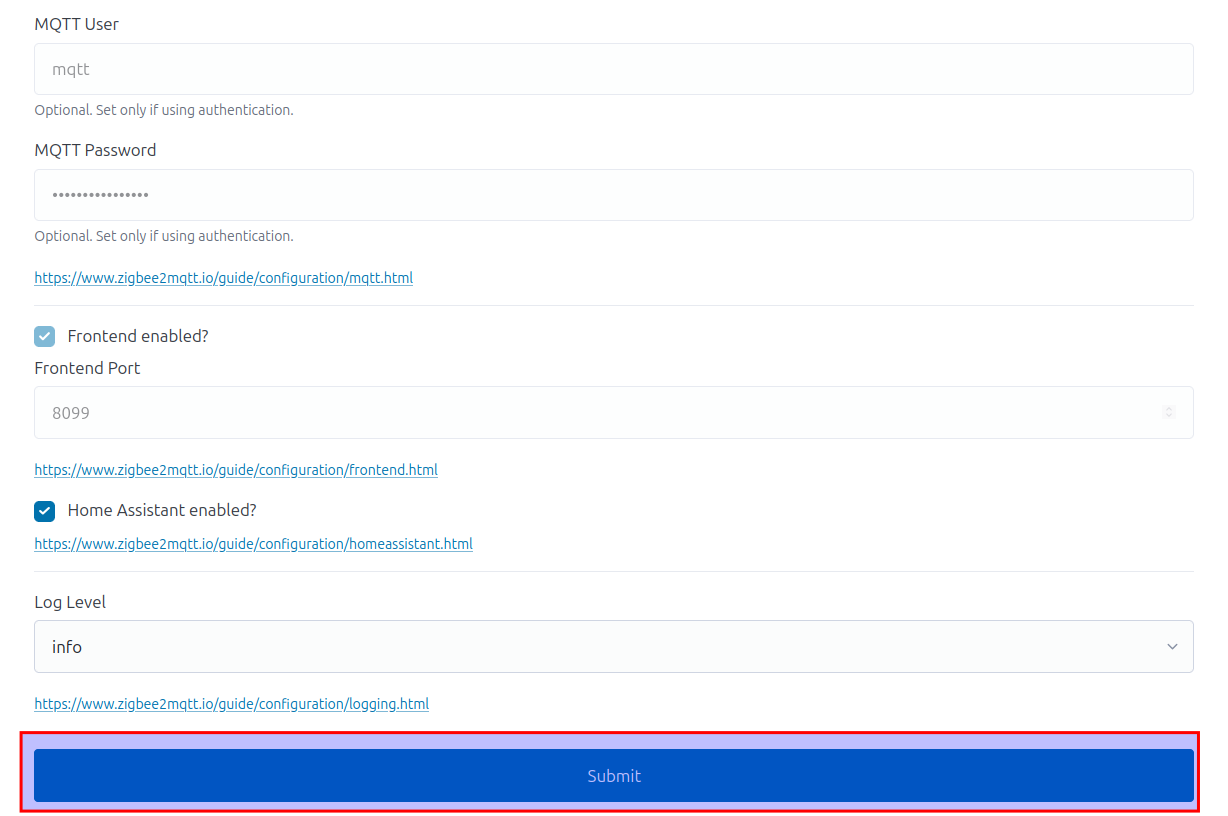Decrement Frontend Port with the down arrow
The image size is (1228, 816).
coord(1169,416)
